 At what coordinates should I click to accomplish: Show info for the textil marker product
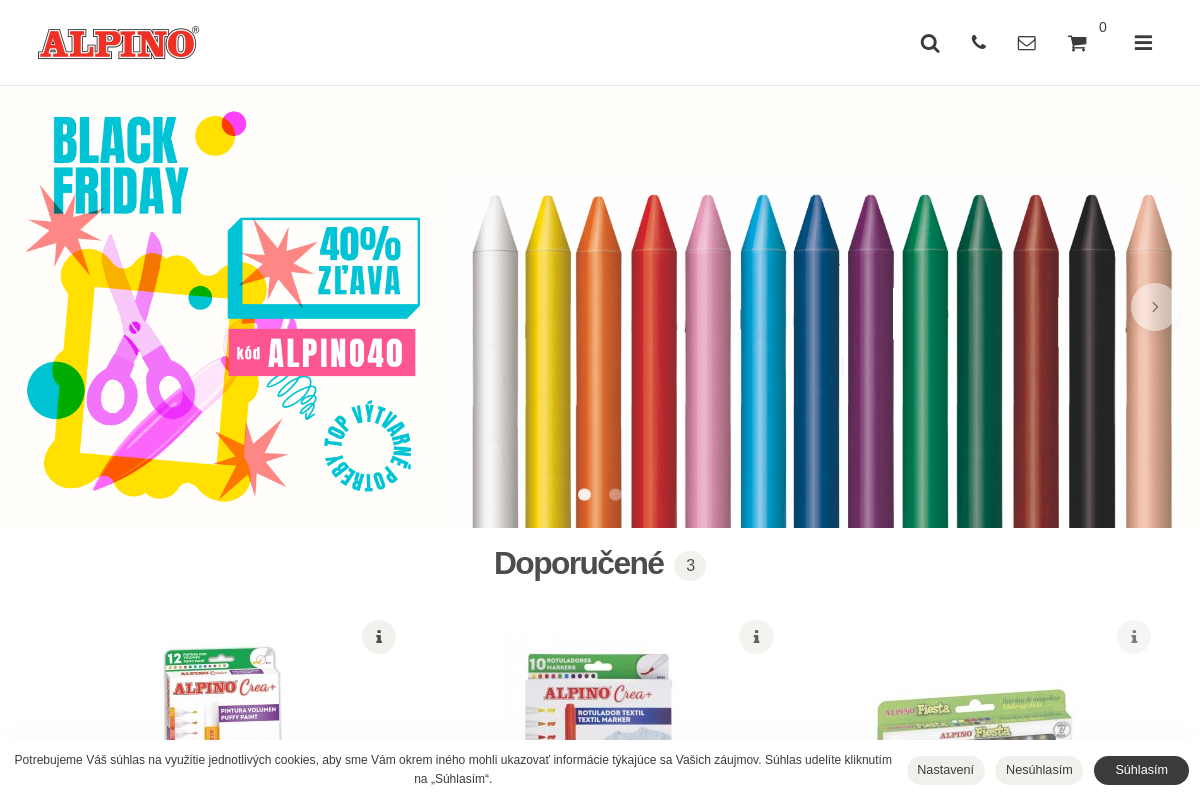756,637
